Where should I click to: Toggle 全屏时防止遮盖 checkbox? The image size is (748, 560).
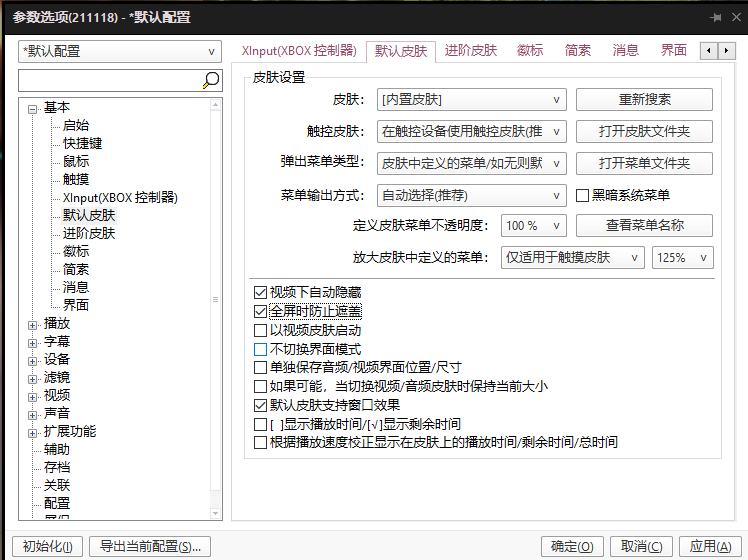pyautogui.click(x=260, y=311)
